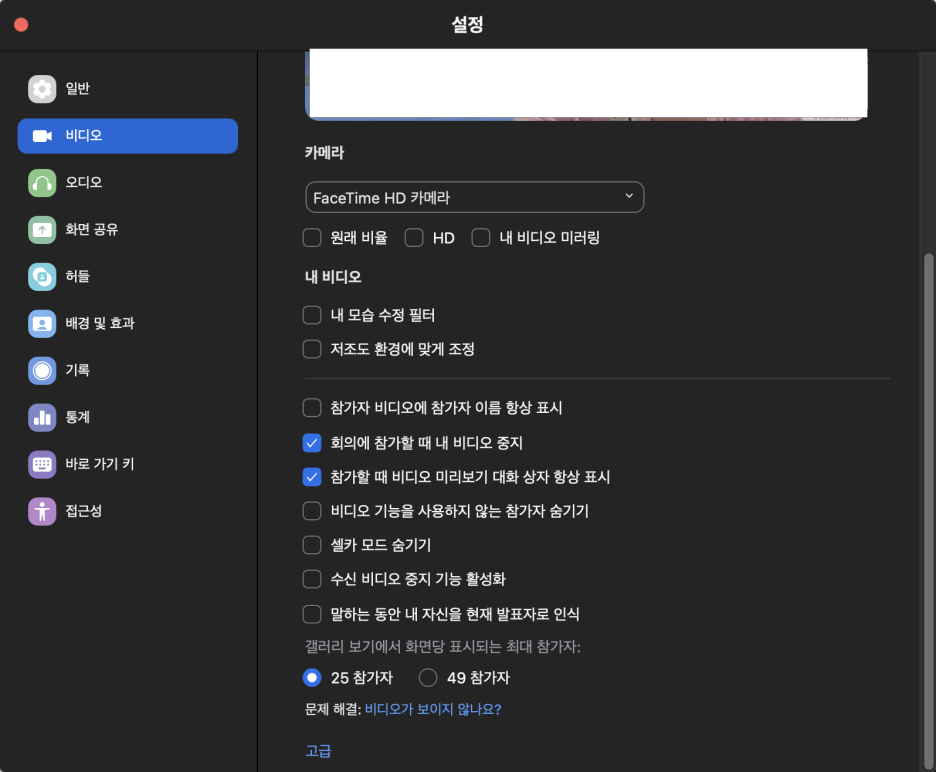
Task: Click the 접근성 accessibility icon
Action: (42, 512)
